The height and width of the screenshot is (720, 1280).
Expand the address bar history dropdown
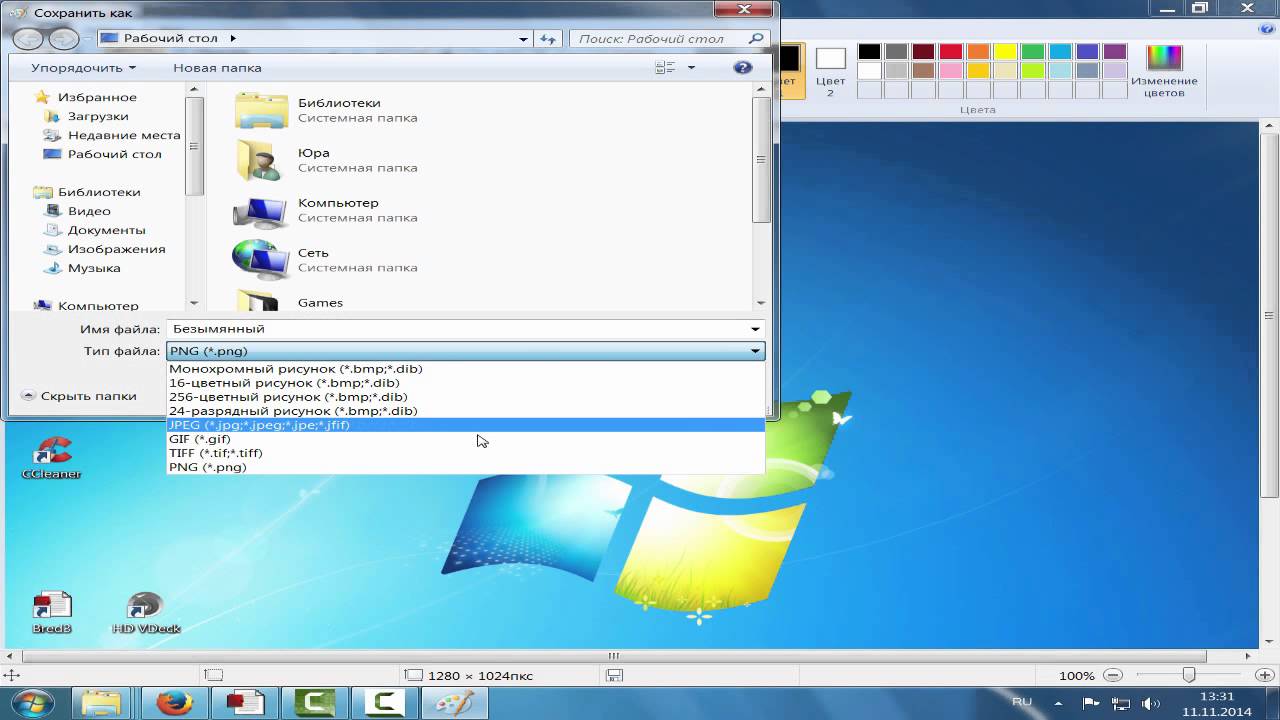(523, 39)
